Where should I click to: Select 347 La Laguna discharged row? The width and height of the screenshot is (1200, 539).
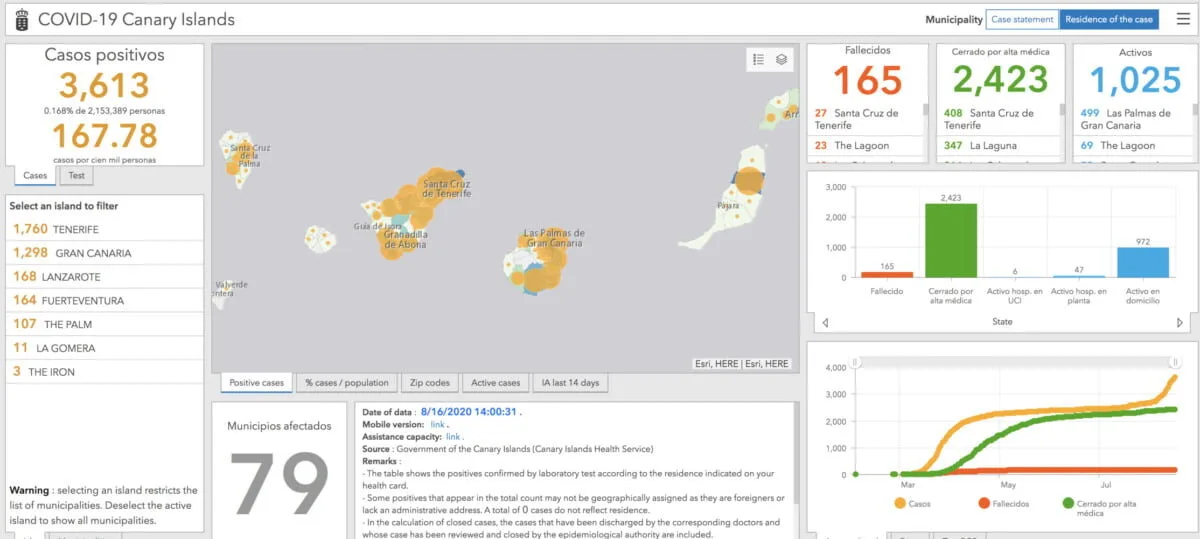(x=999, y=146)
